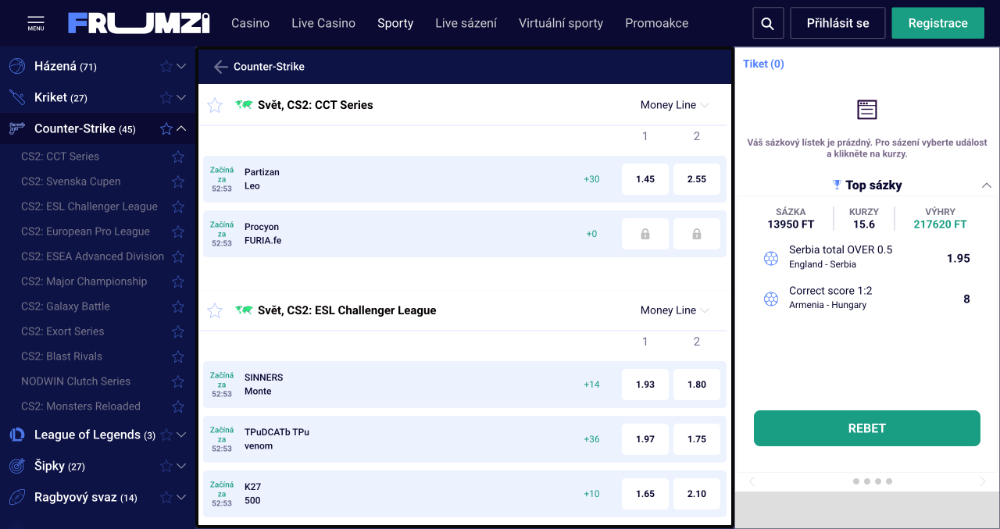
Task: Click the Házená handball sport icon
Action: (17, 66)
